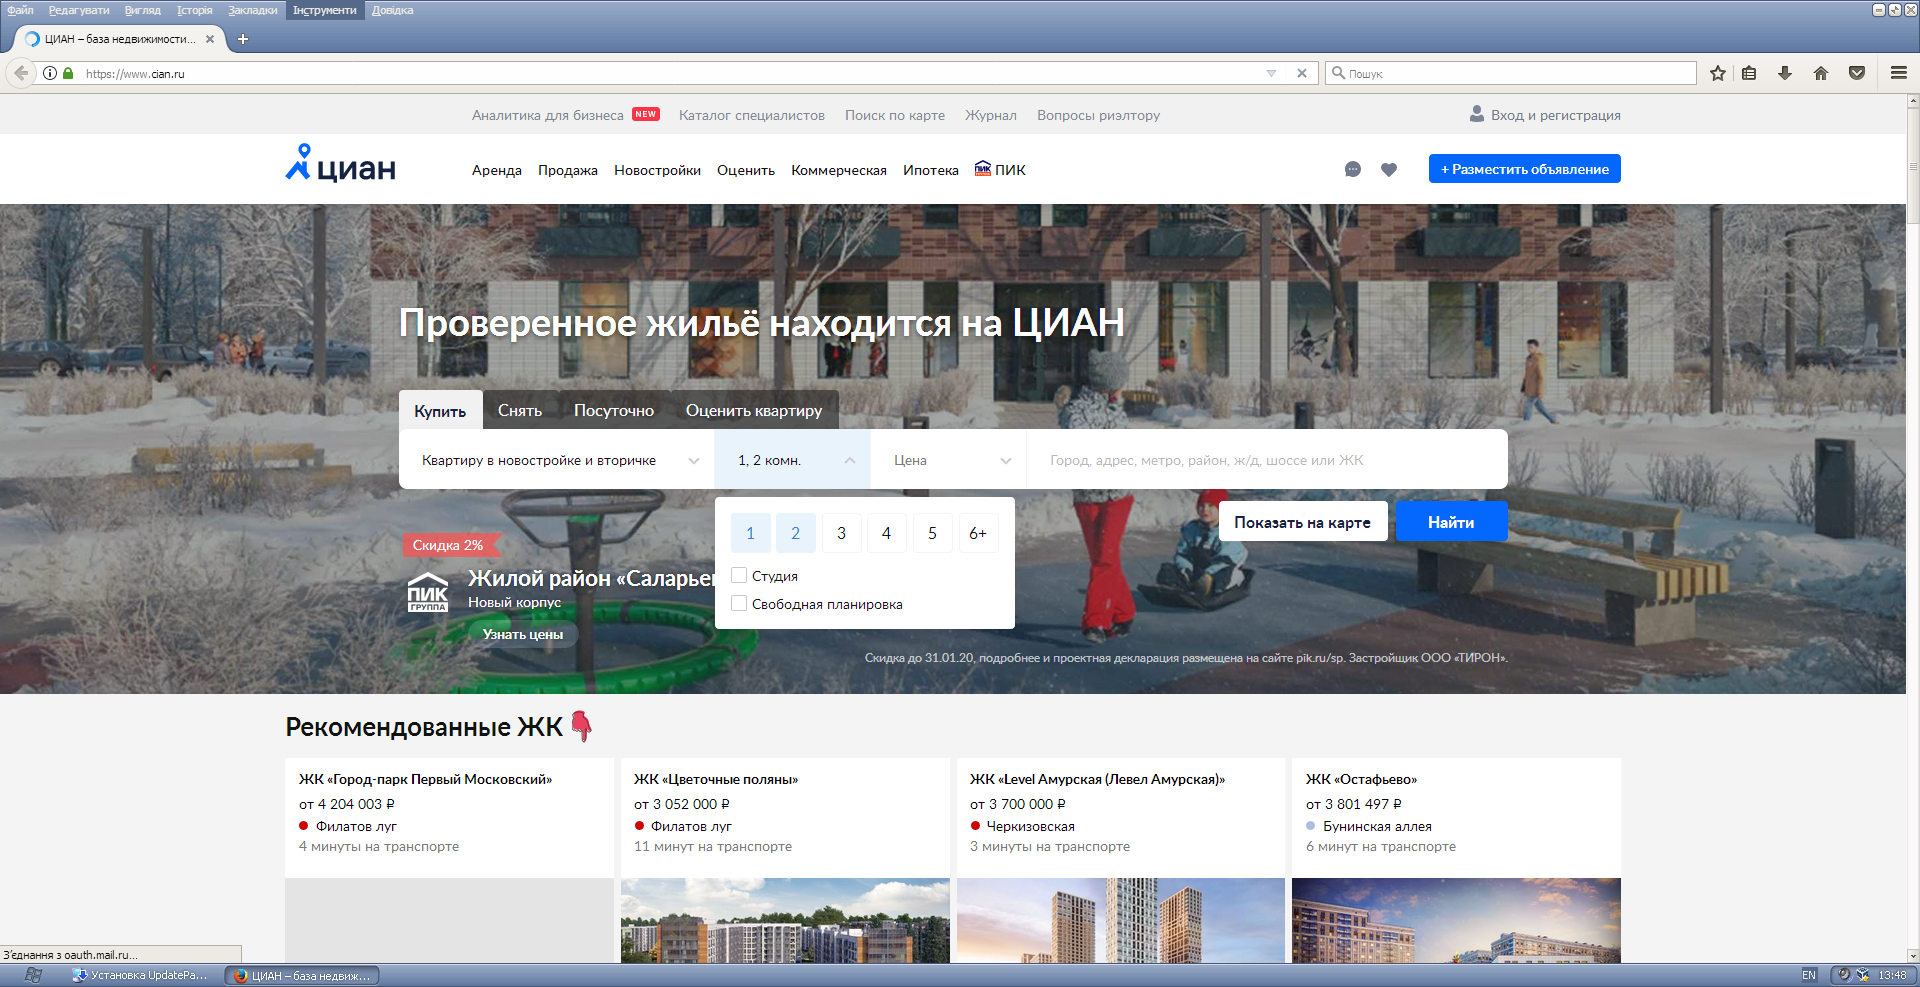1920x987 pixels.
Task: Open the Файл menu
Action: 20,10
